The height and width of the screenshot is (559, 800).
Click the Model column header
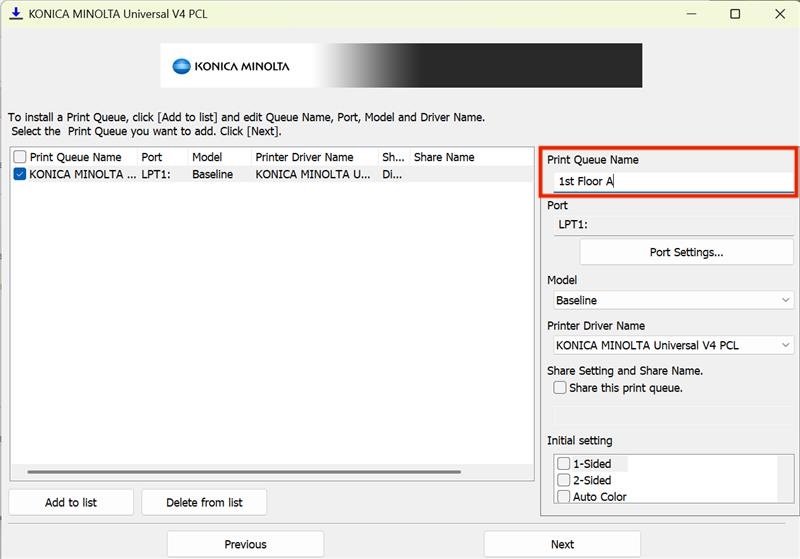point(207,157)
